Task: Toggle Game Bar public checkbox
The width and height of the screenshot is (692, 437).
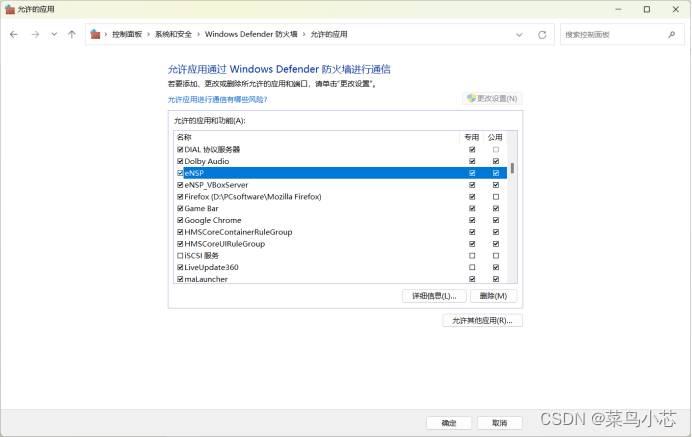Action: click(496, 208)
